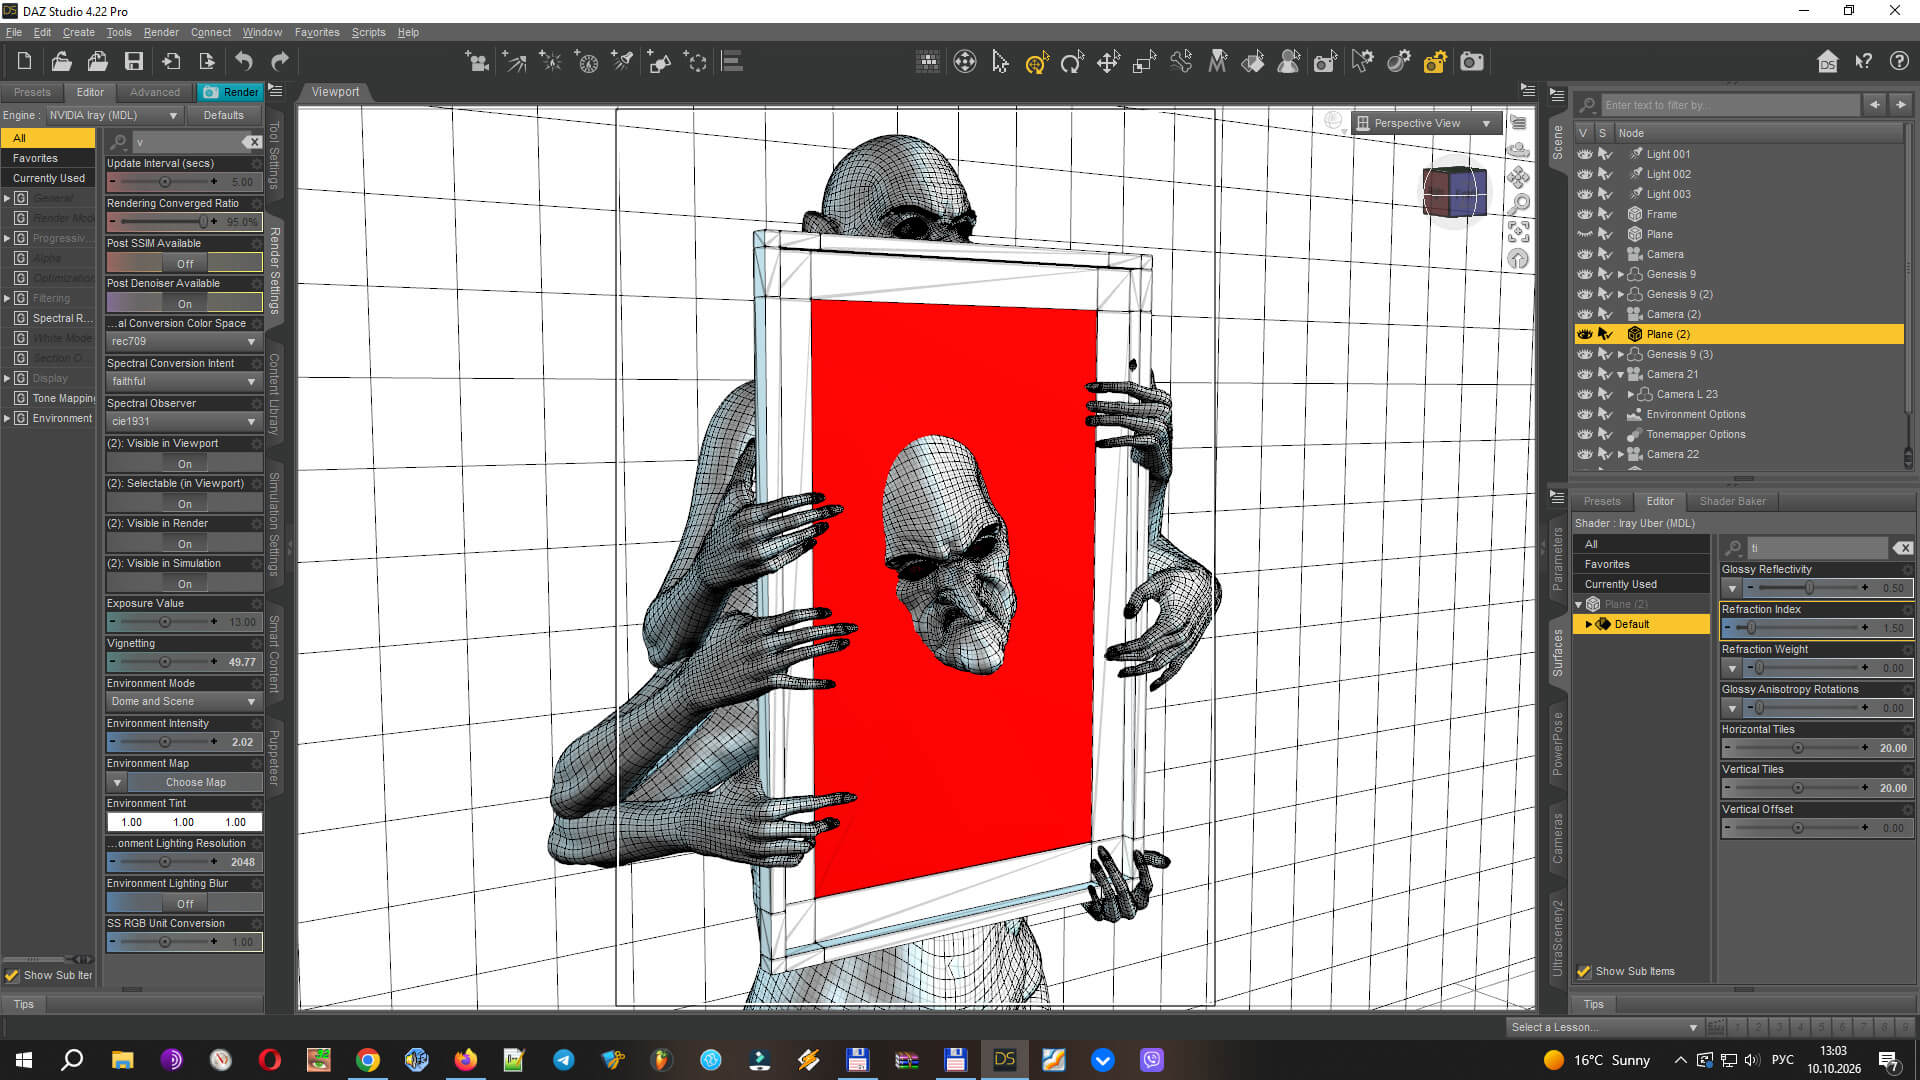Click the Universal tool icon
Viewport: 1920px width, 1080px height.
point(1036,62)
